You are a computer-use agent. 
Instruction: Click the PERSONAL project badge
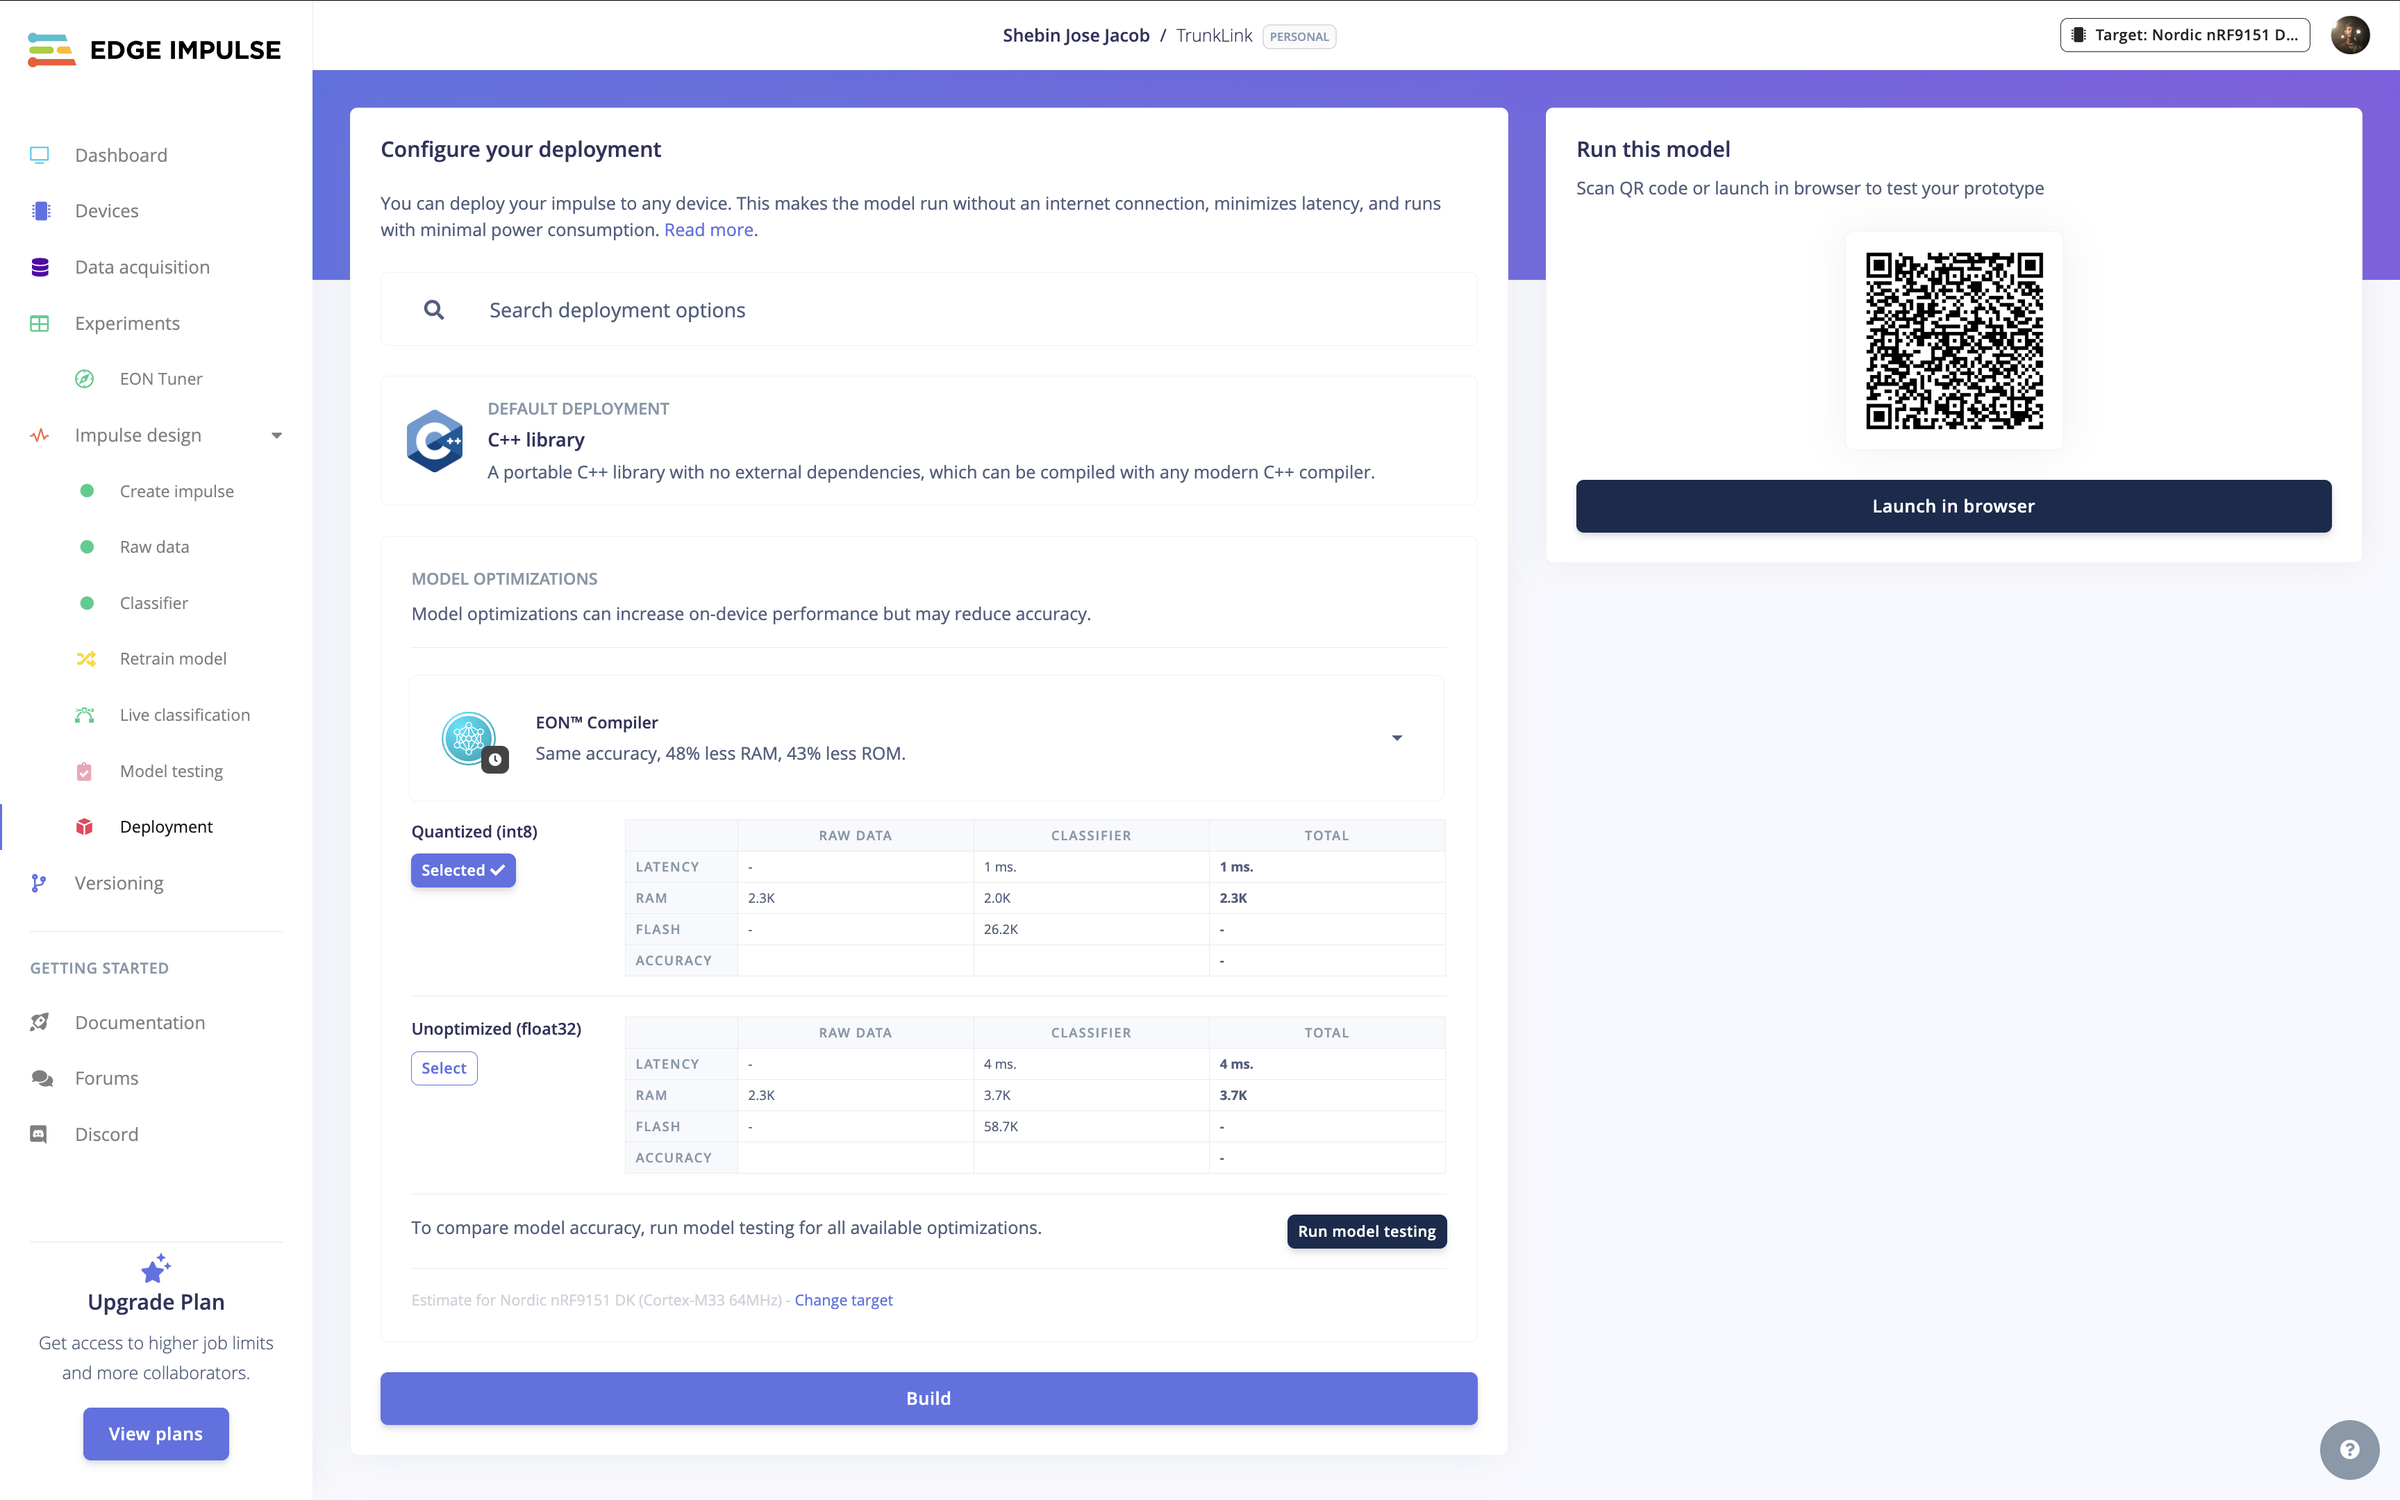[1299, 37]
